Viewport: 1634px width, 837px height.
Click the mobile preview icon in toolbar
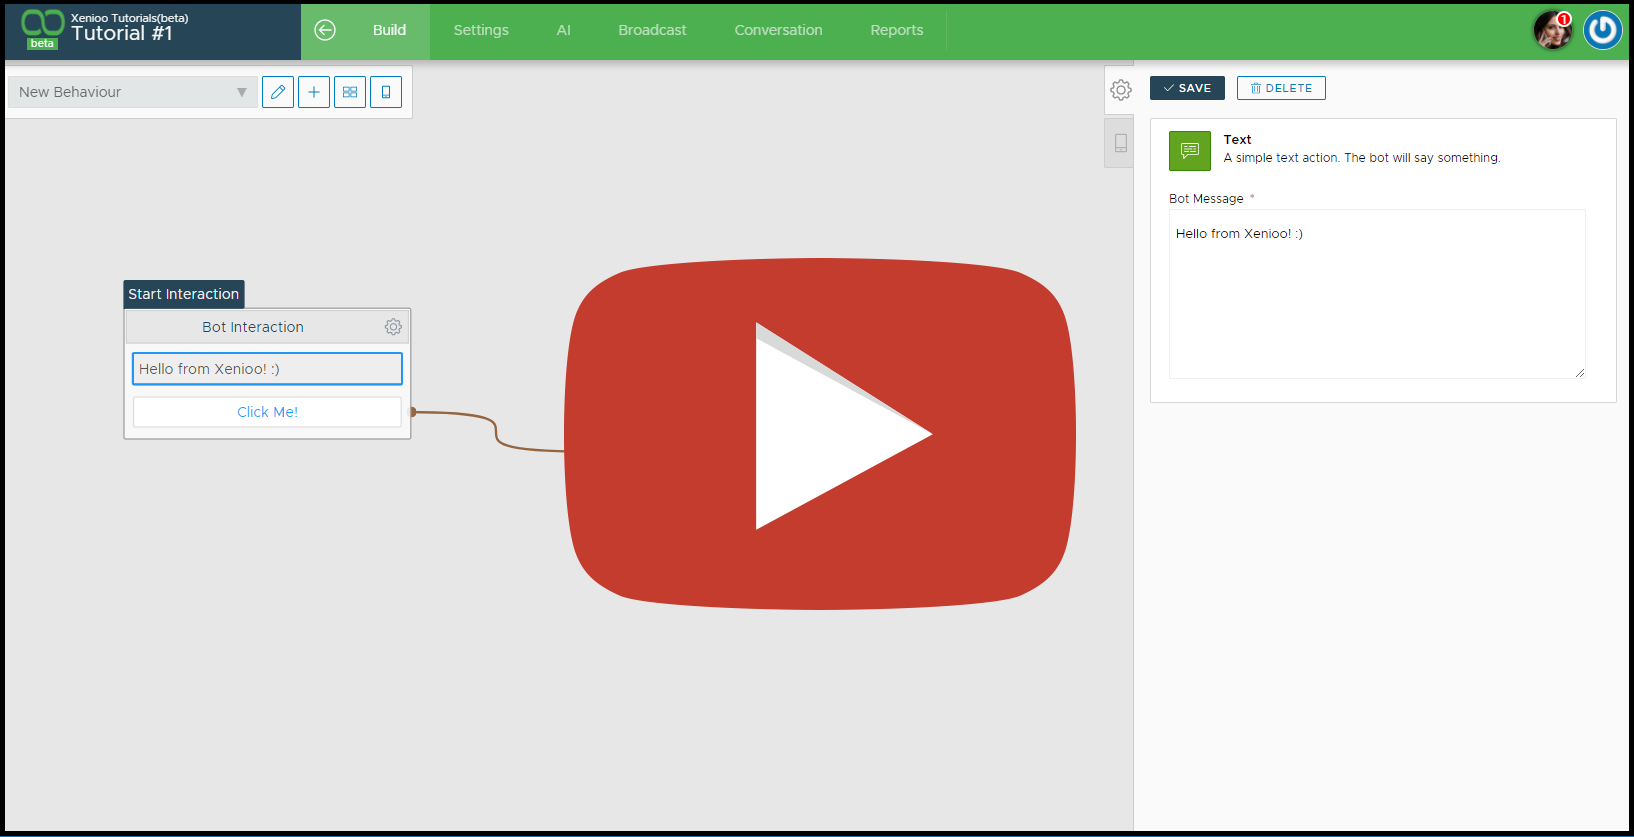pos(386,92)
